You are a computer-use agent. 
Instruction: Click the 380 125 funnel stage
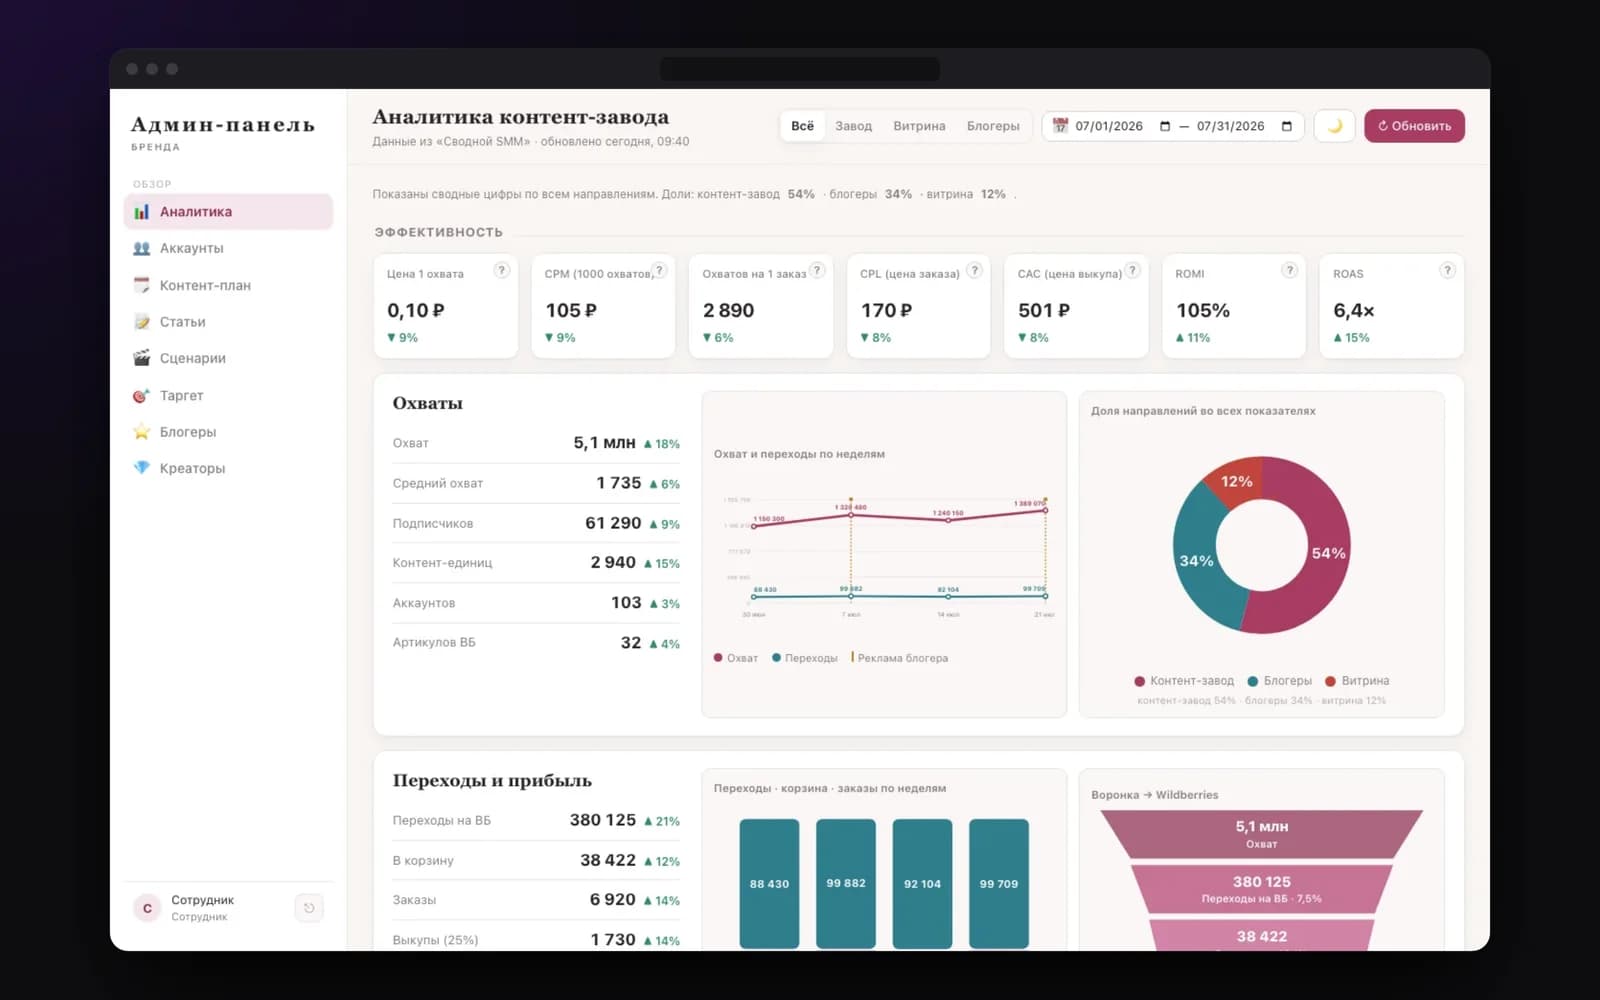[x=1261, y=889]
